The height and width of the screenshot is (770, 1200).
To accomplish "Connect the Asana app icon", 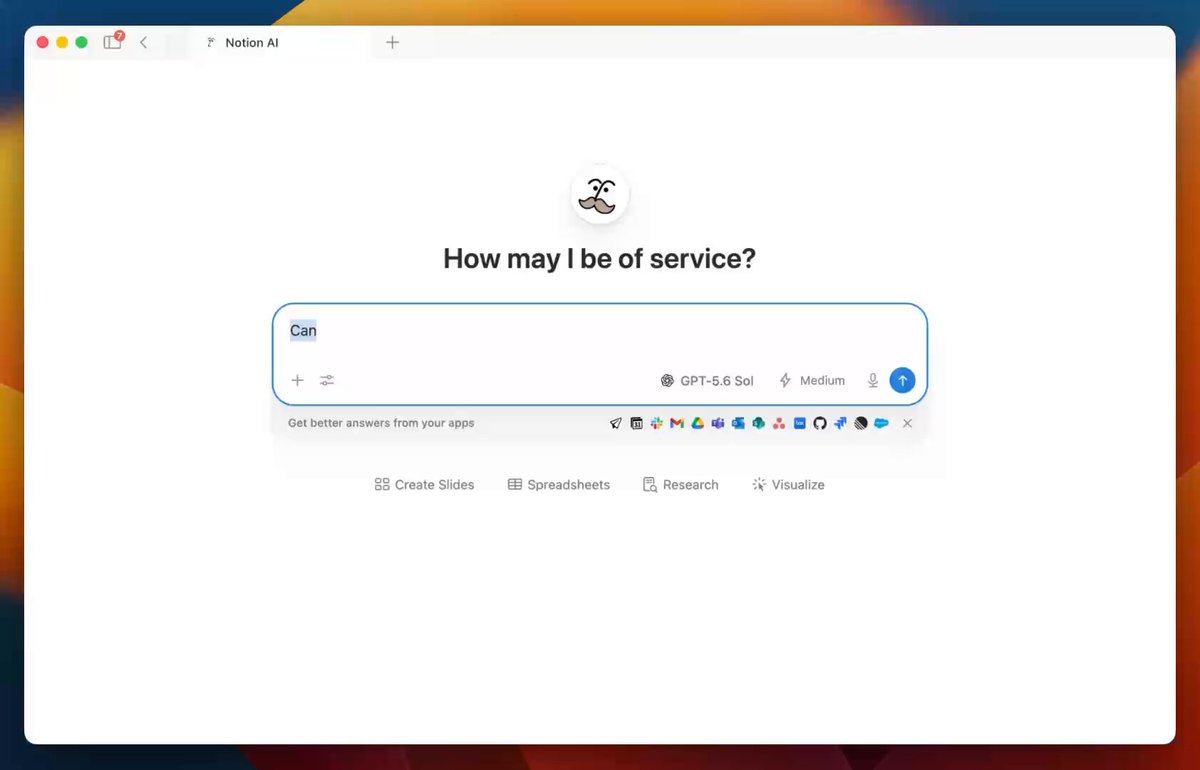I will [x=779, y=423].
